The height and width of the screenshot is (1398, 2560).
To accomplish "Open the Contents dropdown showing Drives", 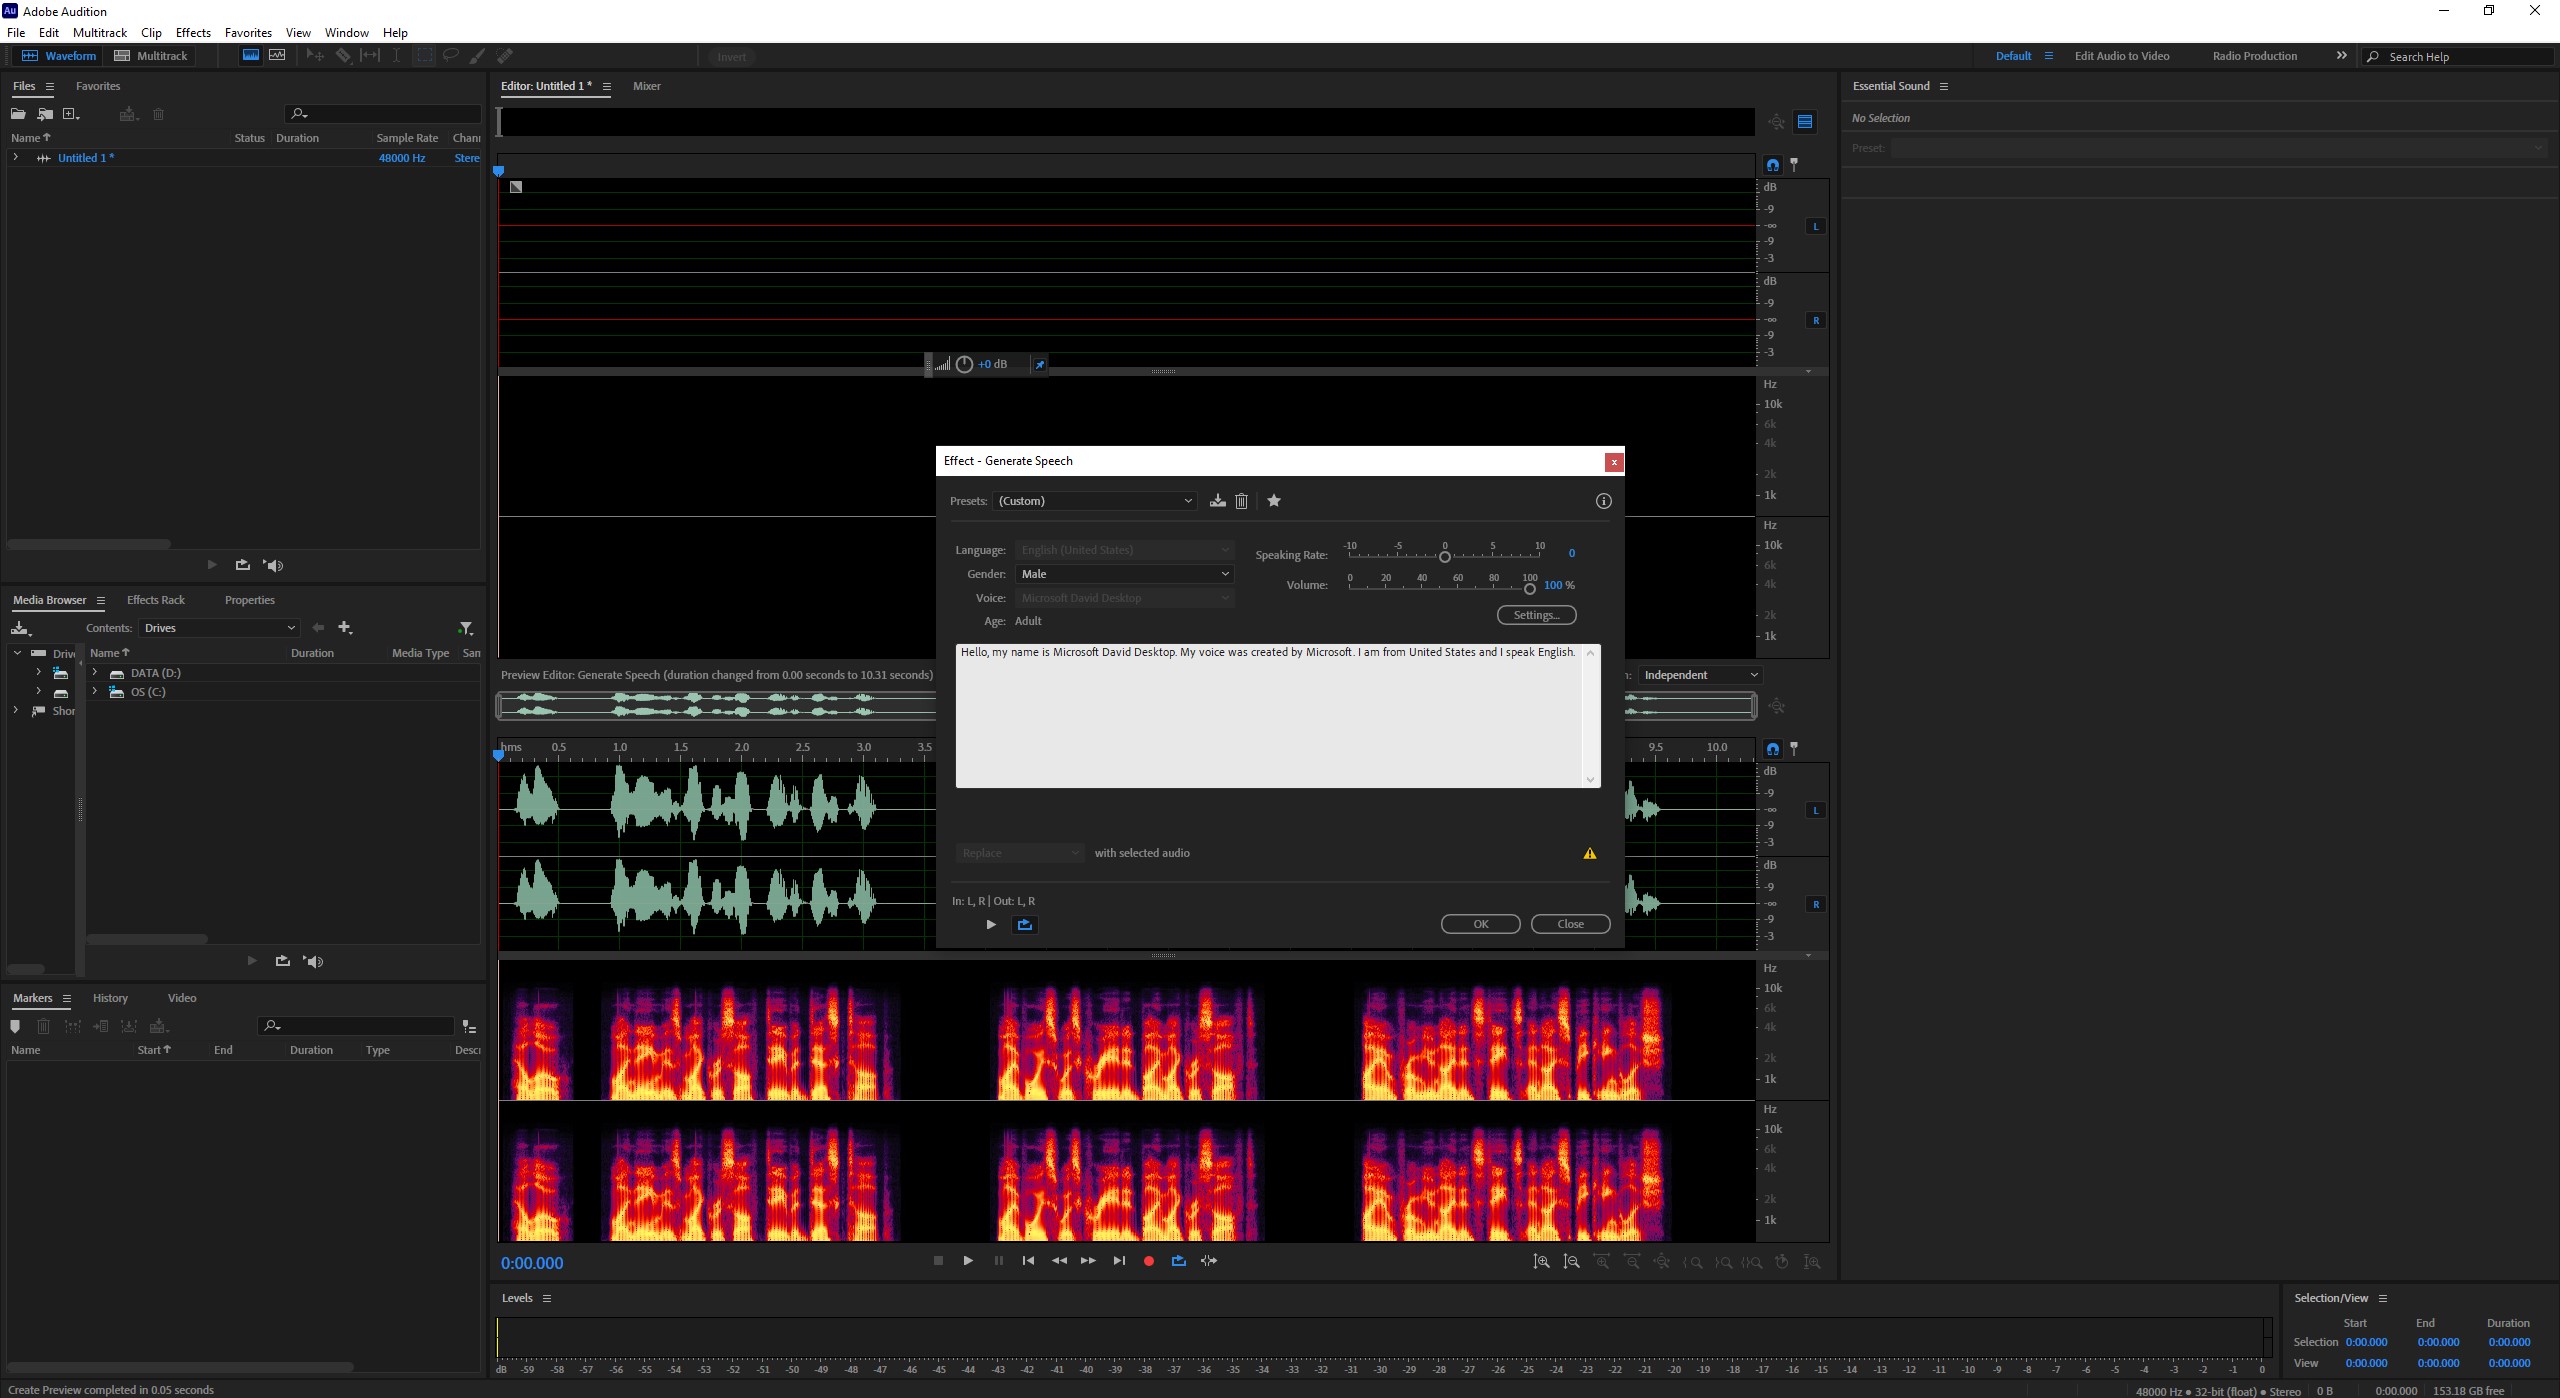I will click(219, 628).
